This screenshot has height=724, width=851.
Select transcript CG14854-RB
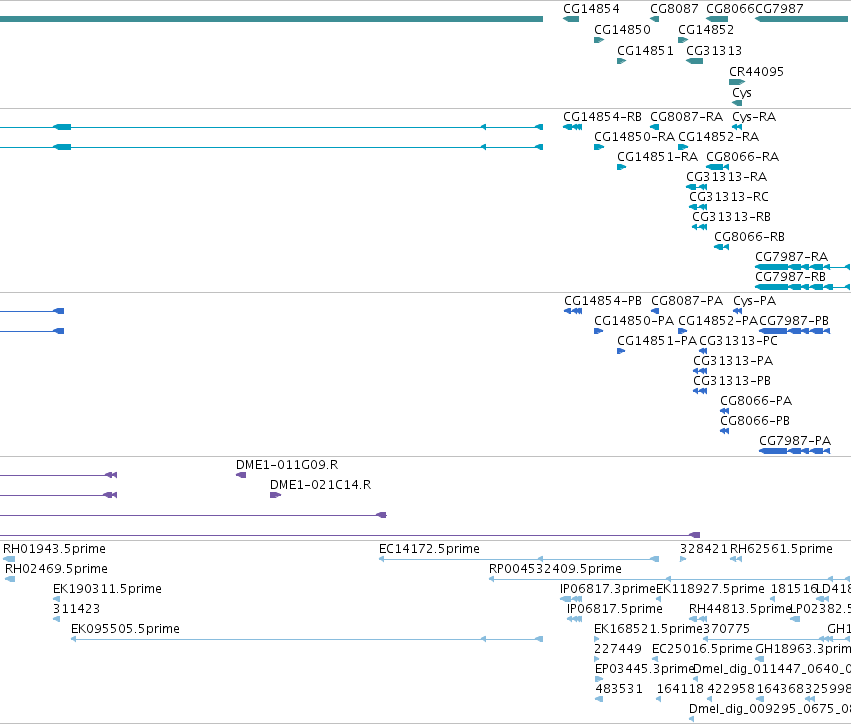[602, 117]
